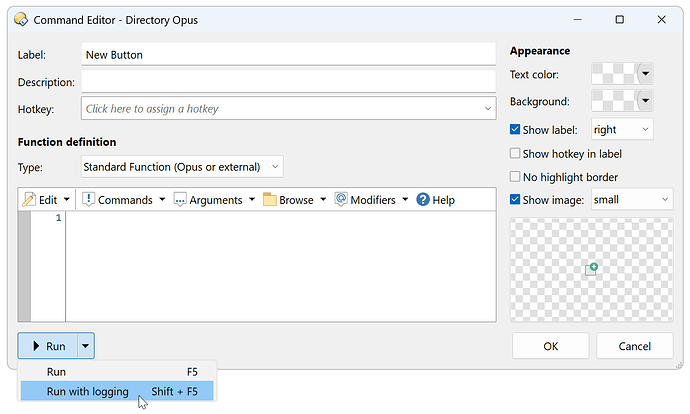The image size is (690, 414).
Task: Maximize the Command Editor window
Action: coord(620,20)
